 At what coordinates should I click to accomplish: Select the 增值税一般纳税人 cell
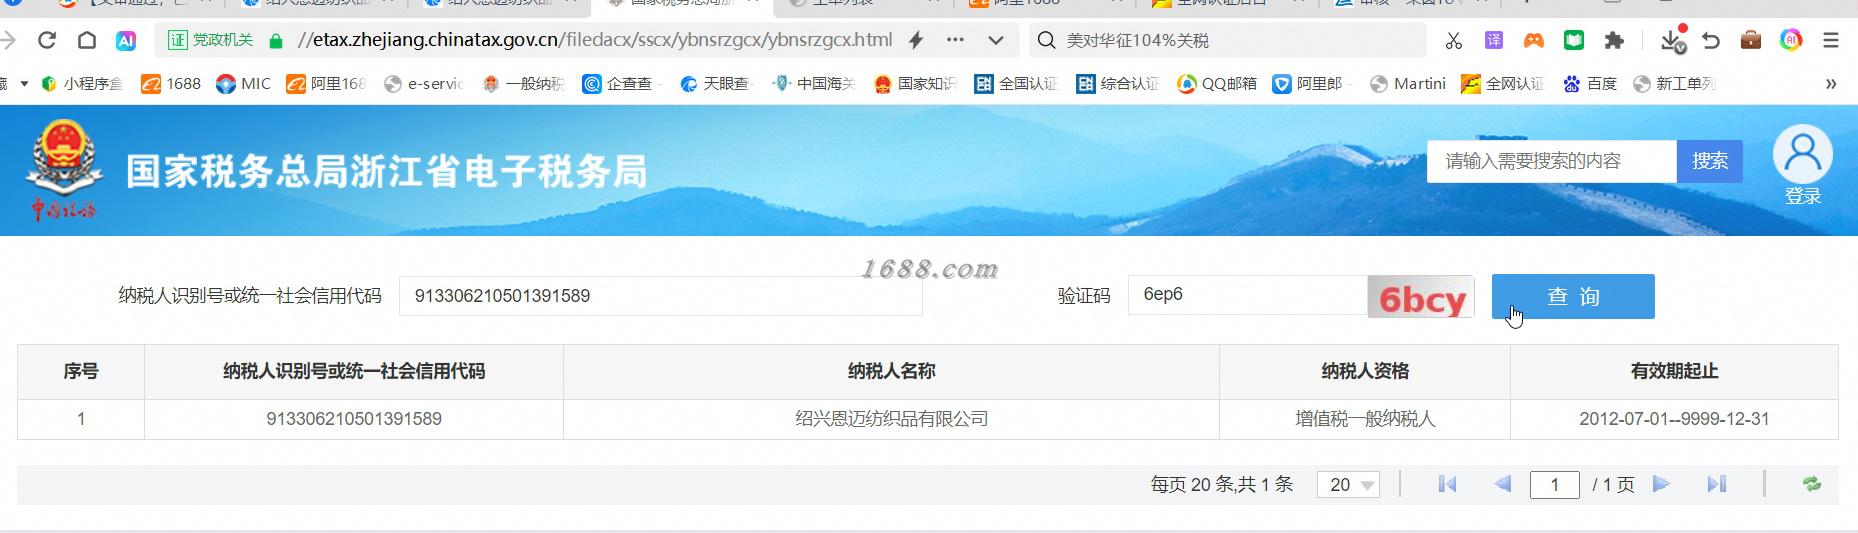tap(1365, 419)
